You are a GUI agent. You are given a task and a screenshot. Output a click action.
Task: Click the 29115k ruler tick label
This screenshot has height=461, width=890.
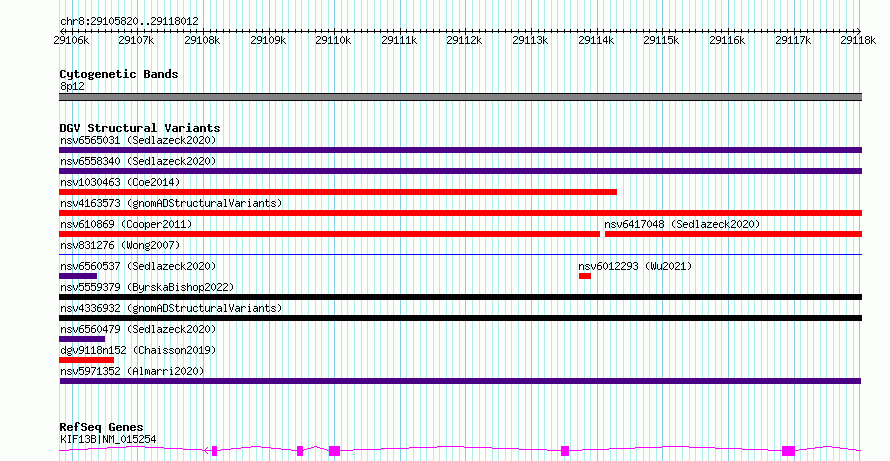(661, 40)
